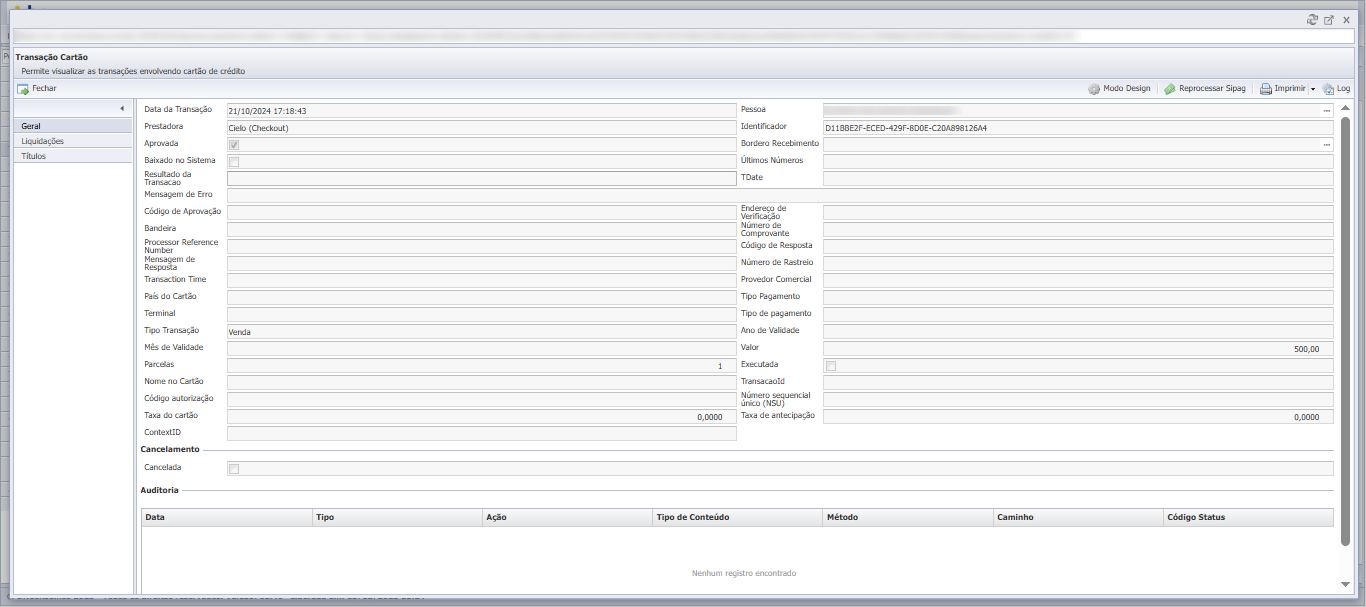The height and width of the screenshot is (607, 1366).
Task: Click the scrollbar down arrow
Action: pos(1345,584)
